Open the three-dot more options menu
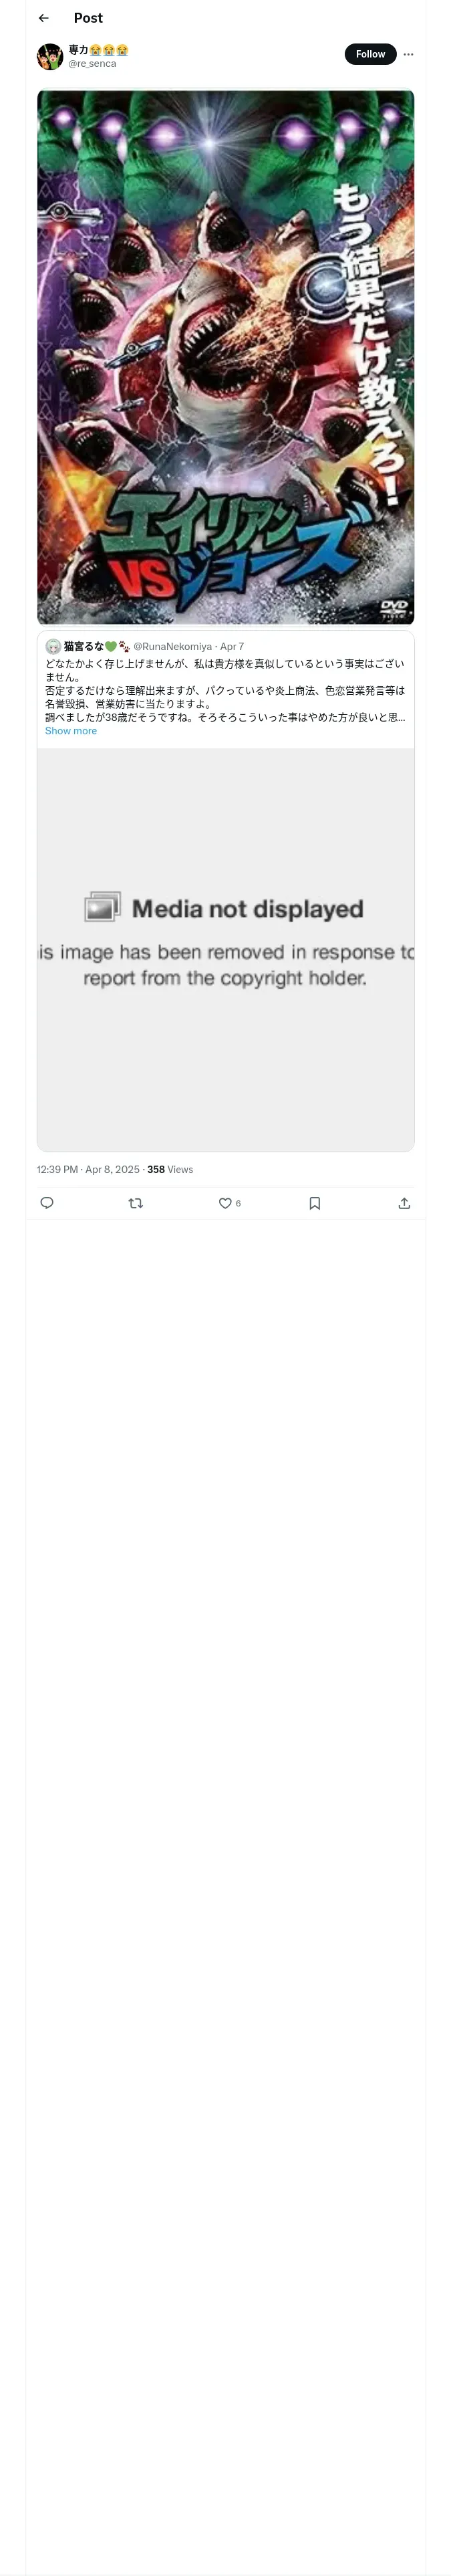 [x=408, y=54]
